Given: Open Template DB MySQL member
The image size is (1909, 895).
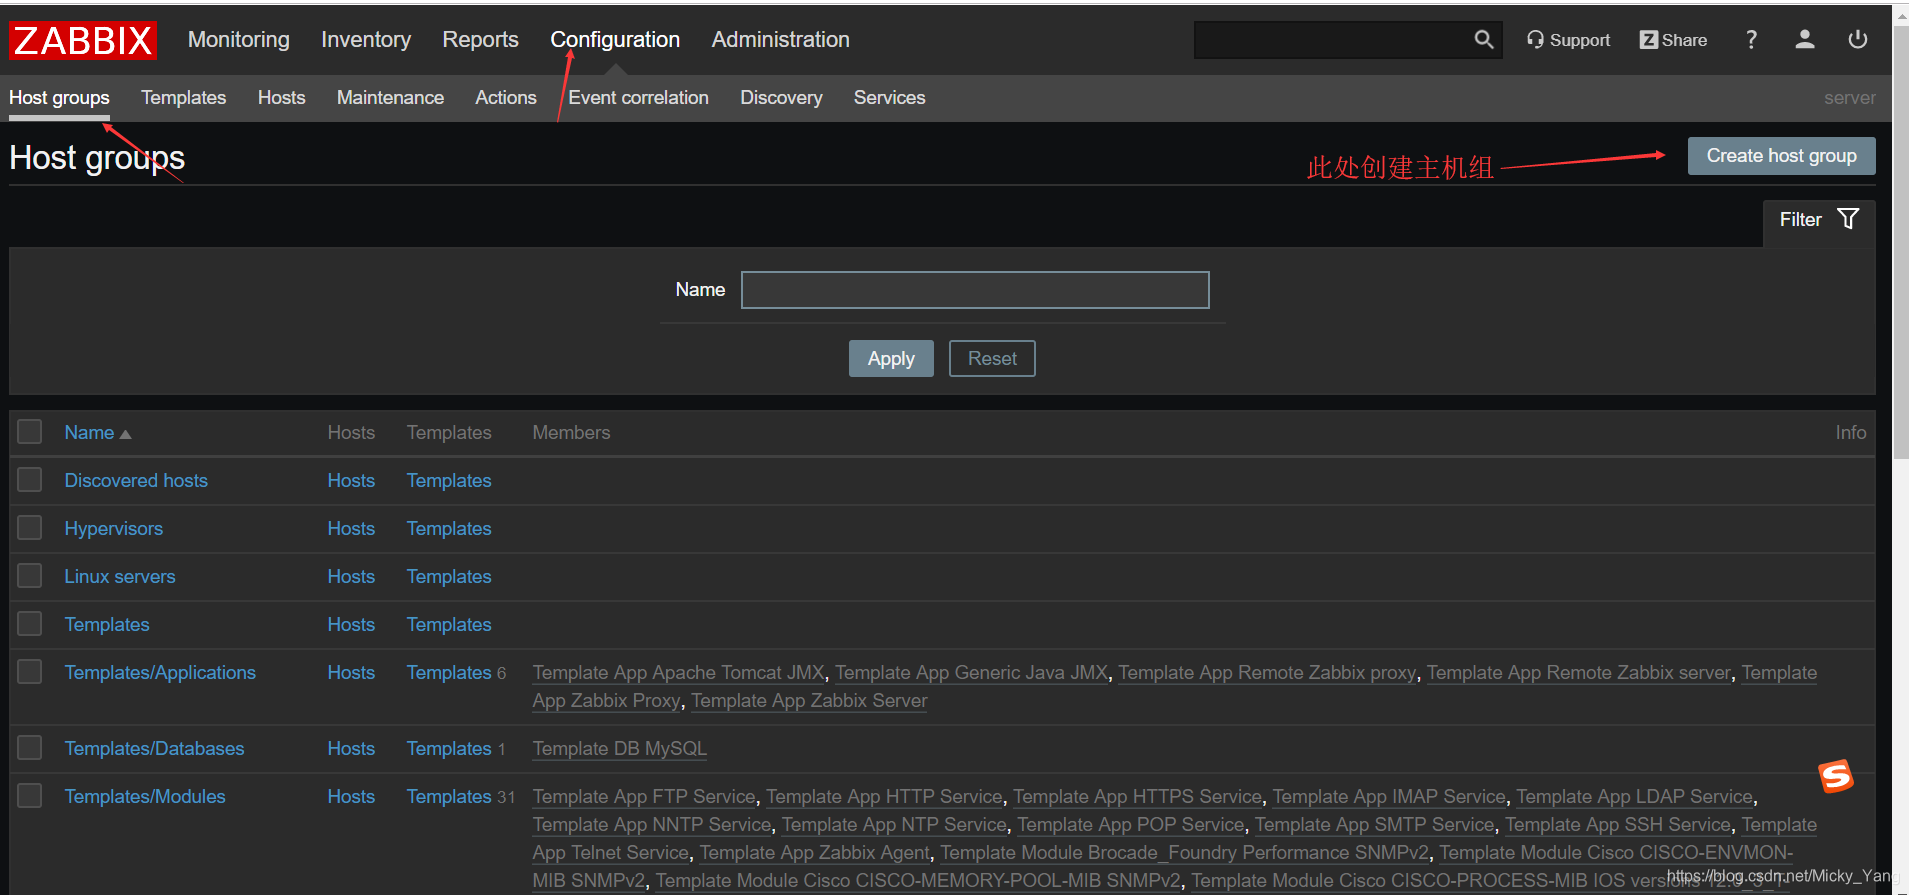Looking at the screenshot, I should pyautogui.click(x=620, y=749).
